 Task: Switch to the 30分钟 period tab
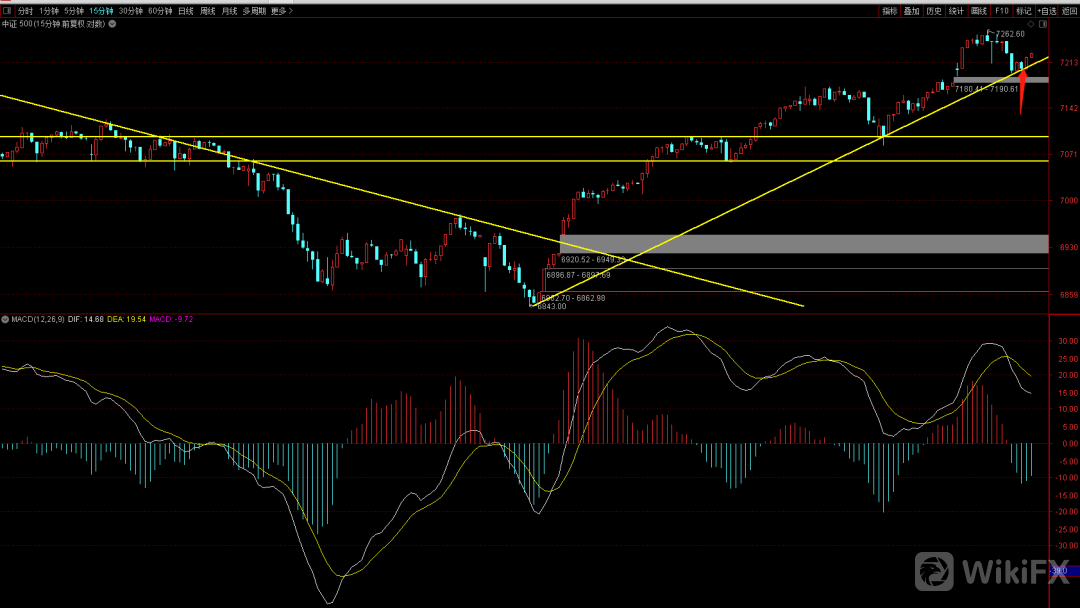pos(130,11)
